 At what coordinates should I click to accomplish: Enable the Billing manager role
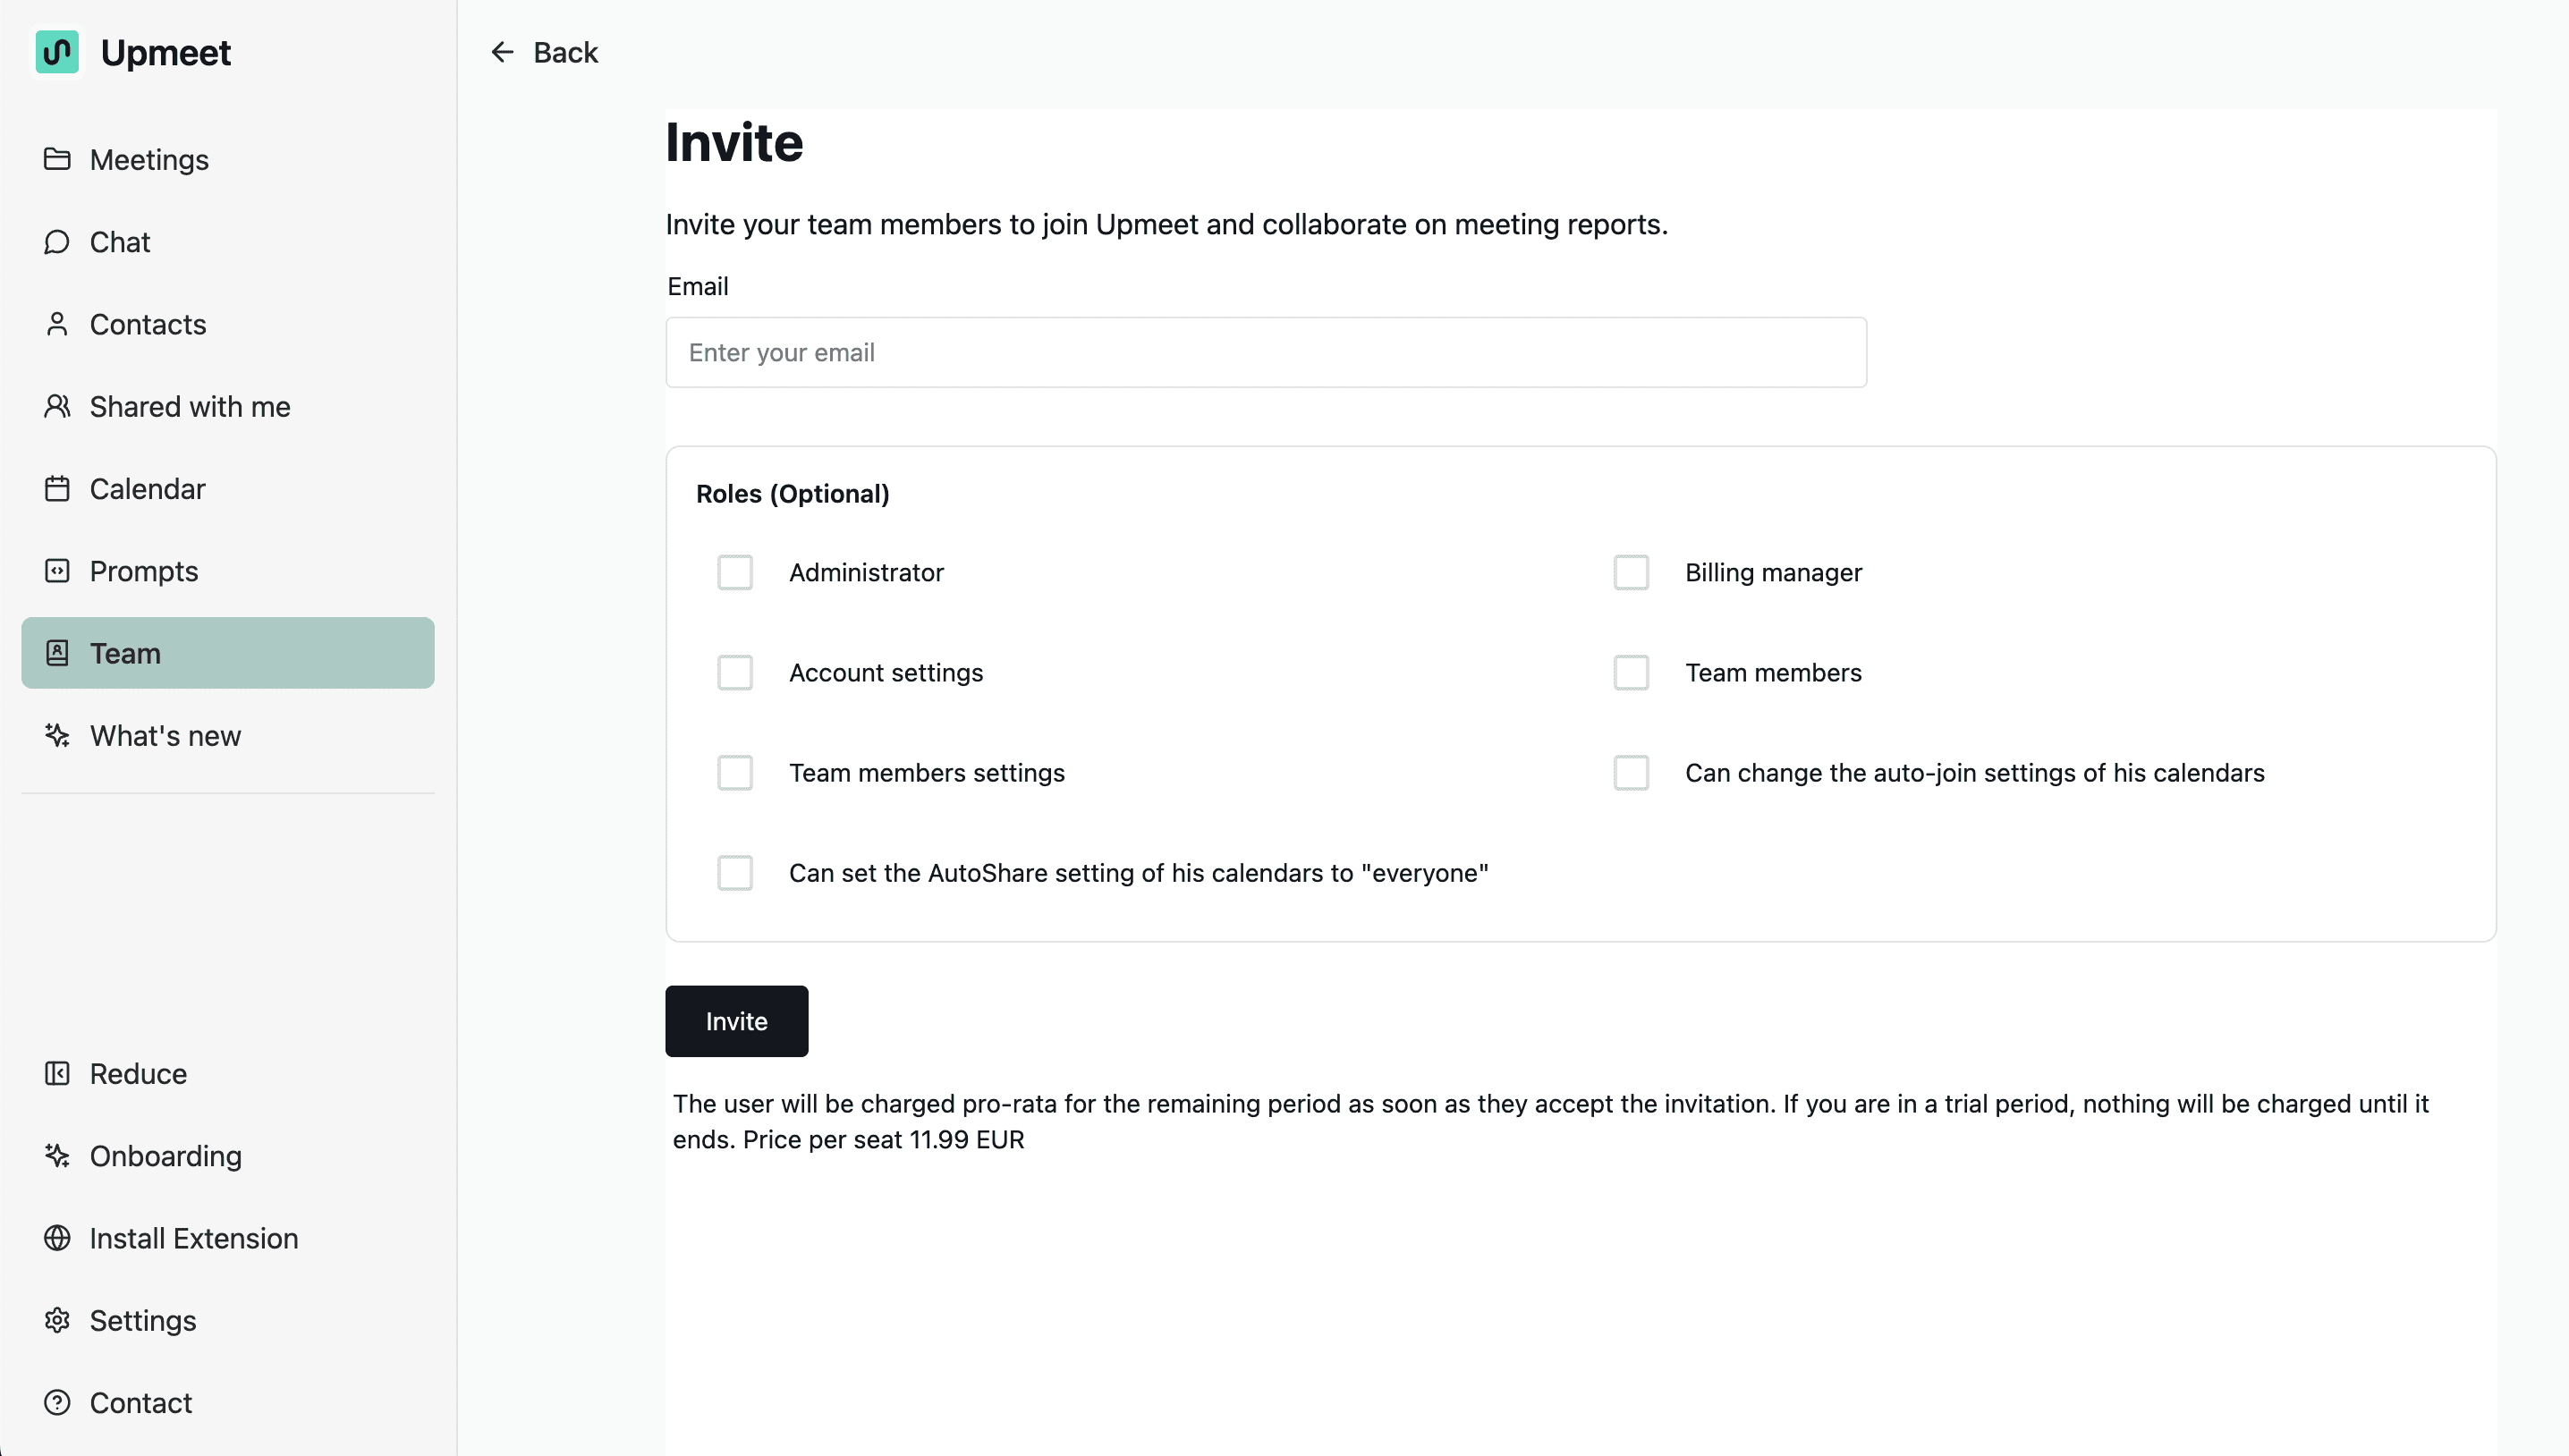[x=1631, y=573]
